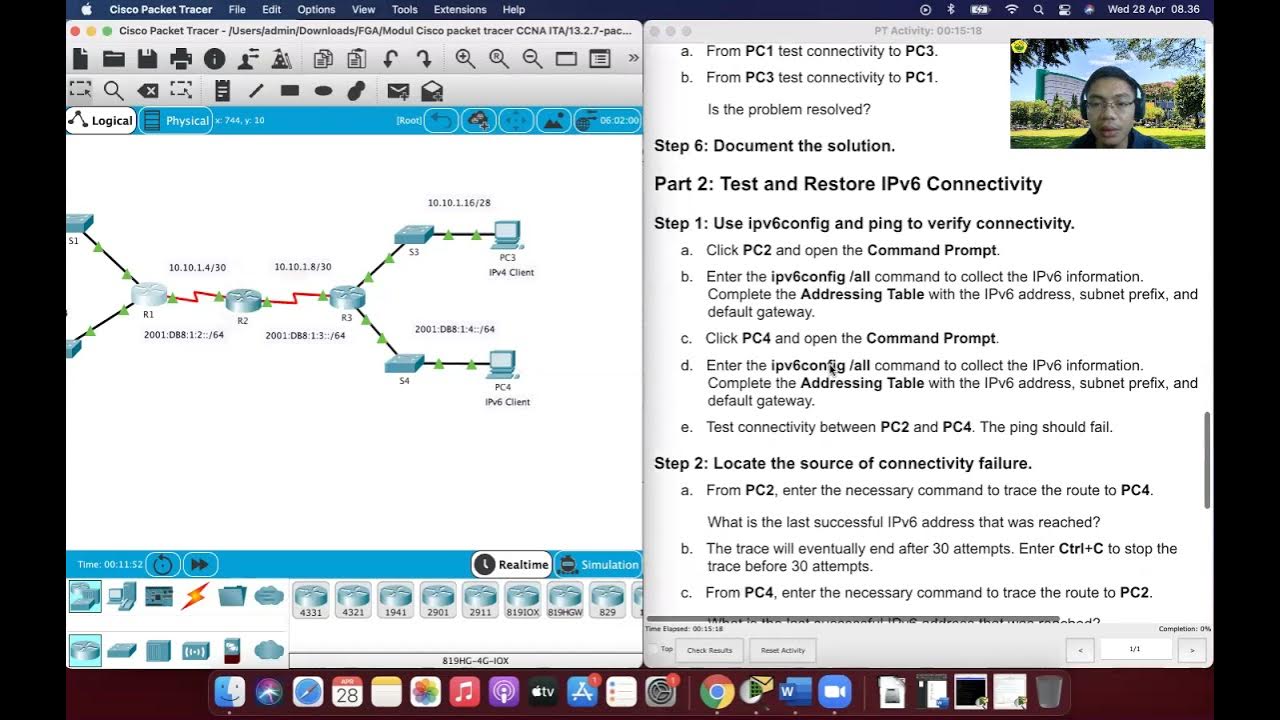1280x720 pixels.
Task: Add a Complex PDU open envelope
Action: (432, 91)
